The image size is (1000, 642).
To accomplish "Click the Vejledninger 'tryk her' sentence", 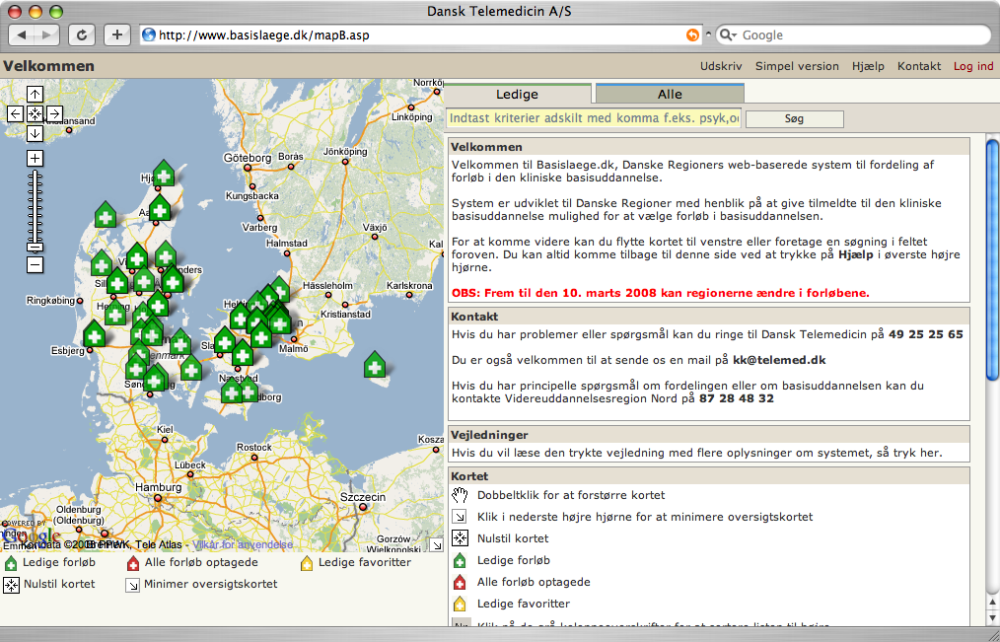I will (696, 453).
